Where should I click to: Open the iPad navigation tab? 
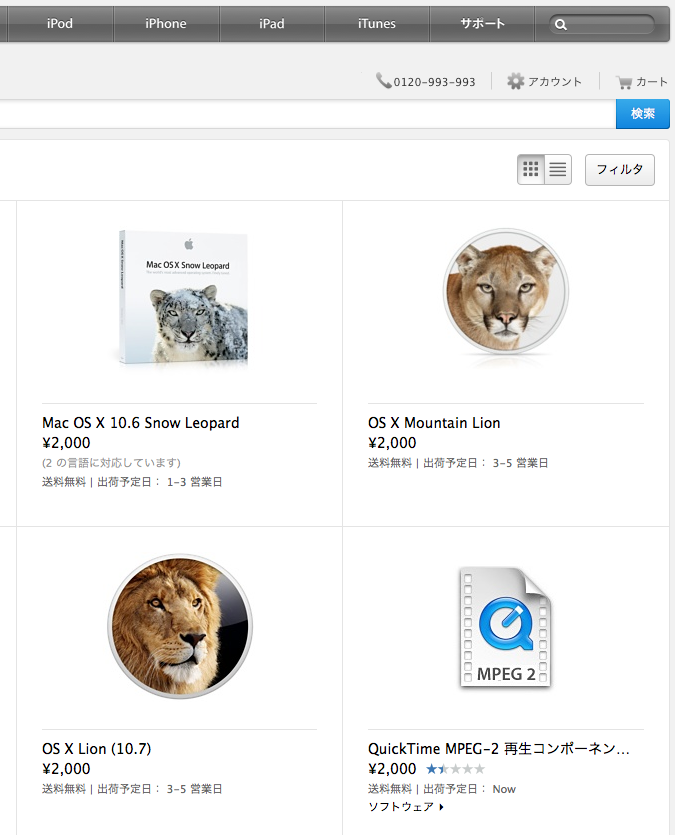click(271, 23)
